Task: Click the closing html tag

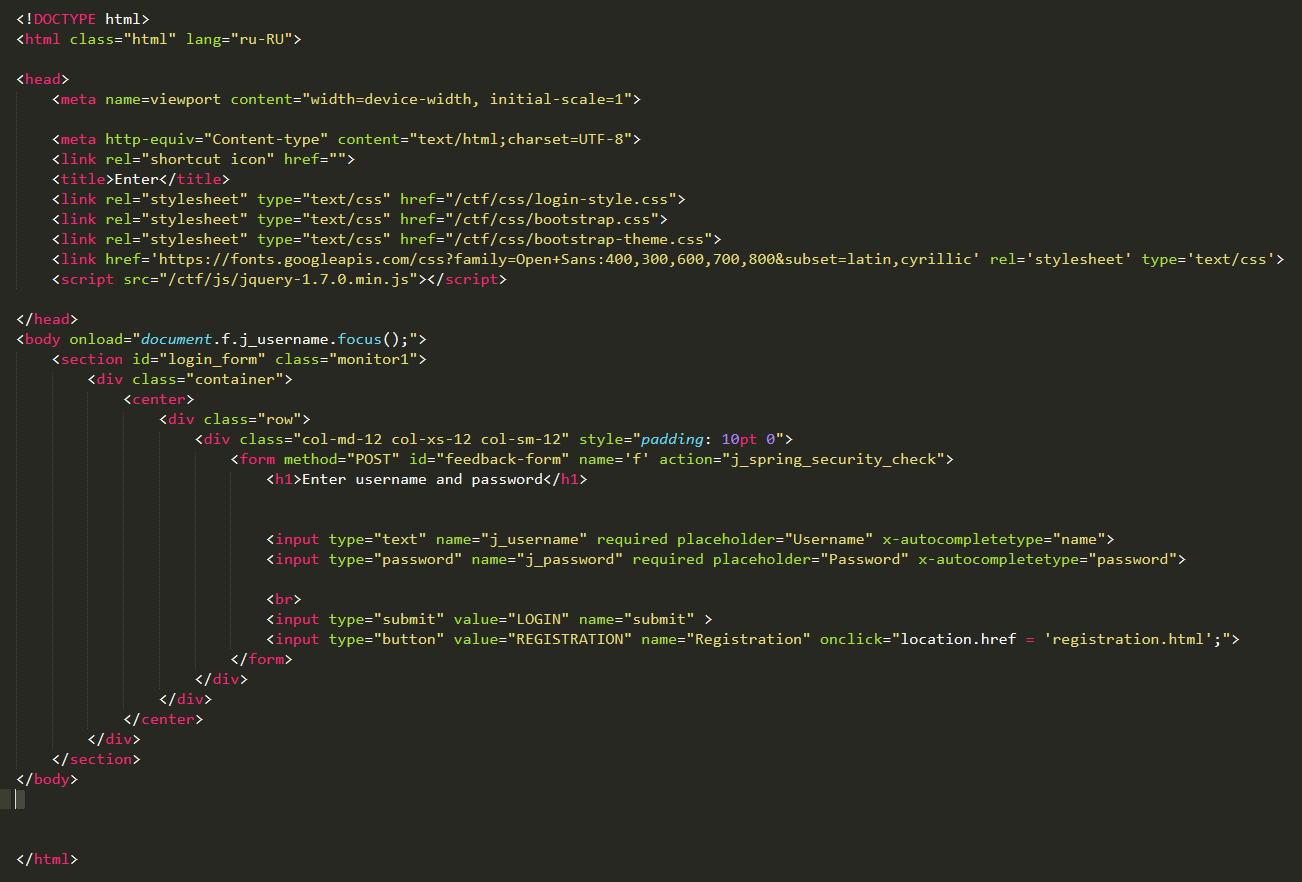Action: click(47, 859)
